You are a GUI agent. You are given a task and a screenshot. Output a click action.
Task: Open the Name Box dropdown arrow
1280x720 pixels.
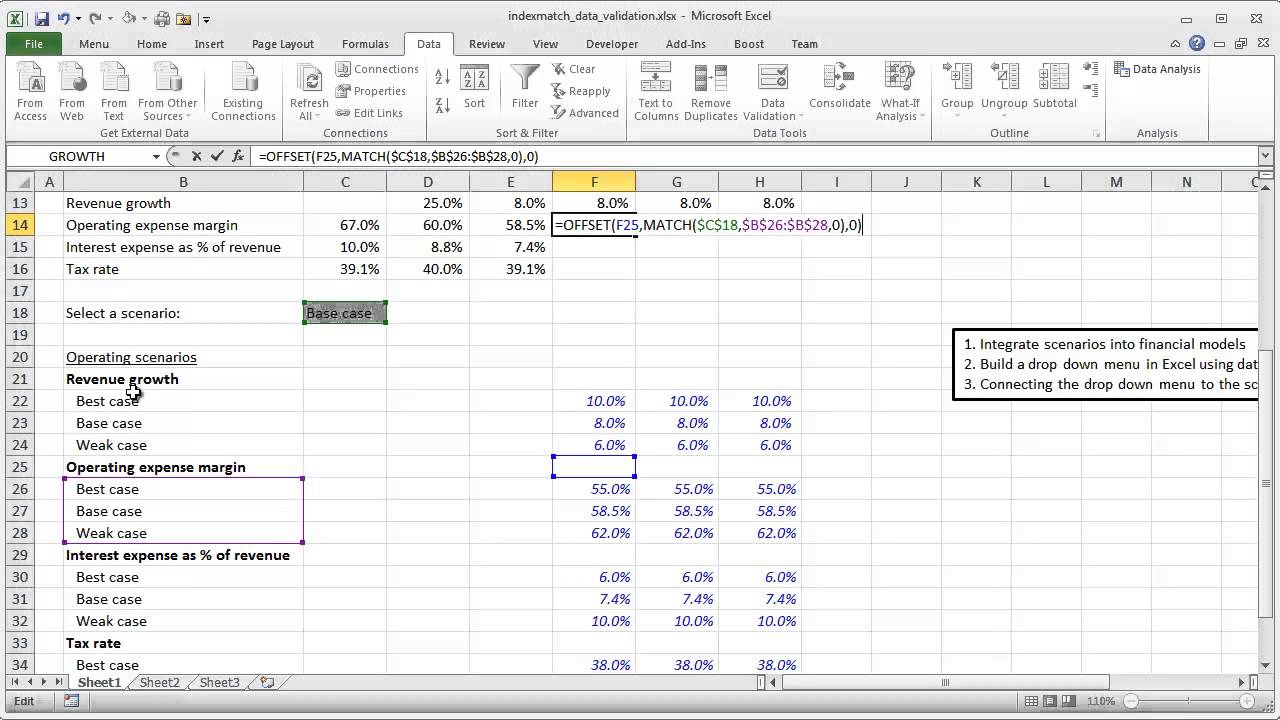156,156
